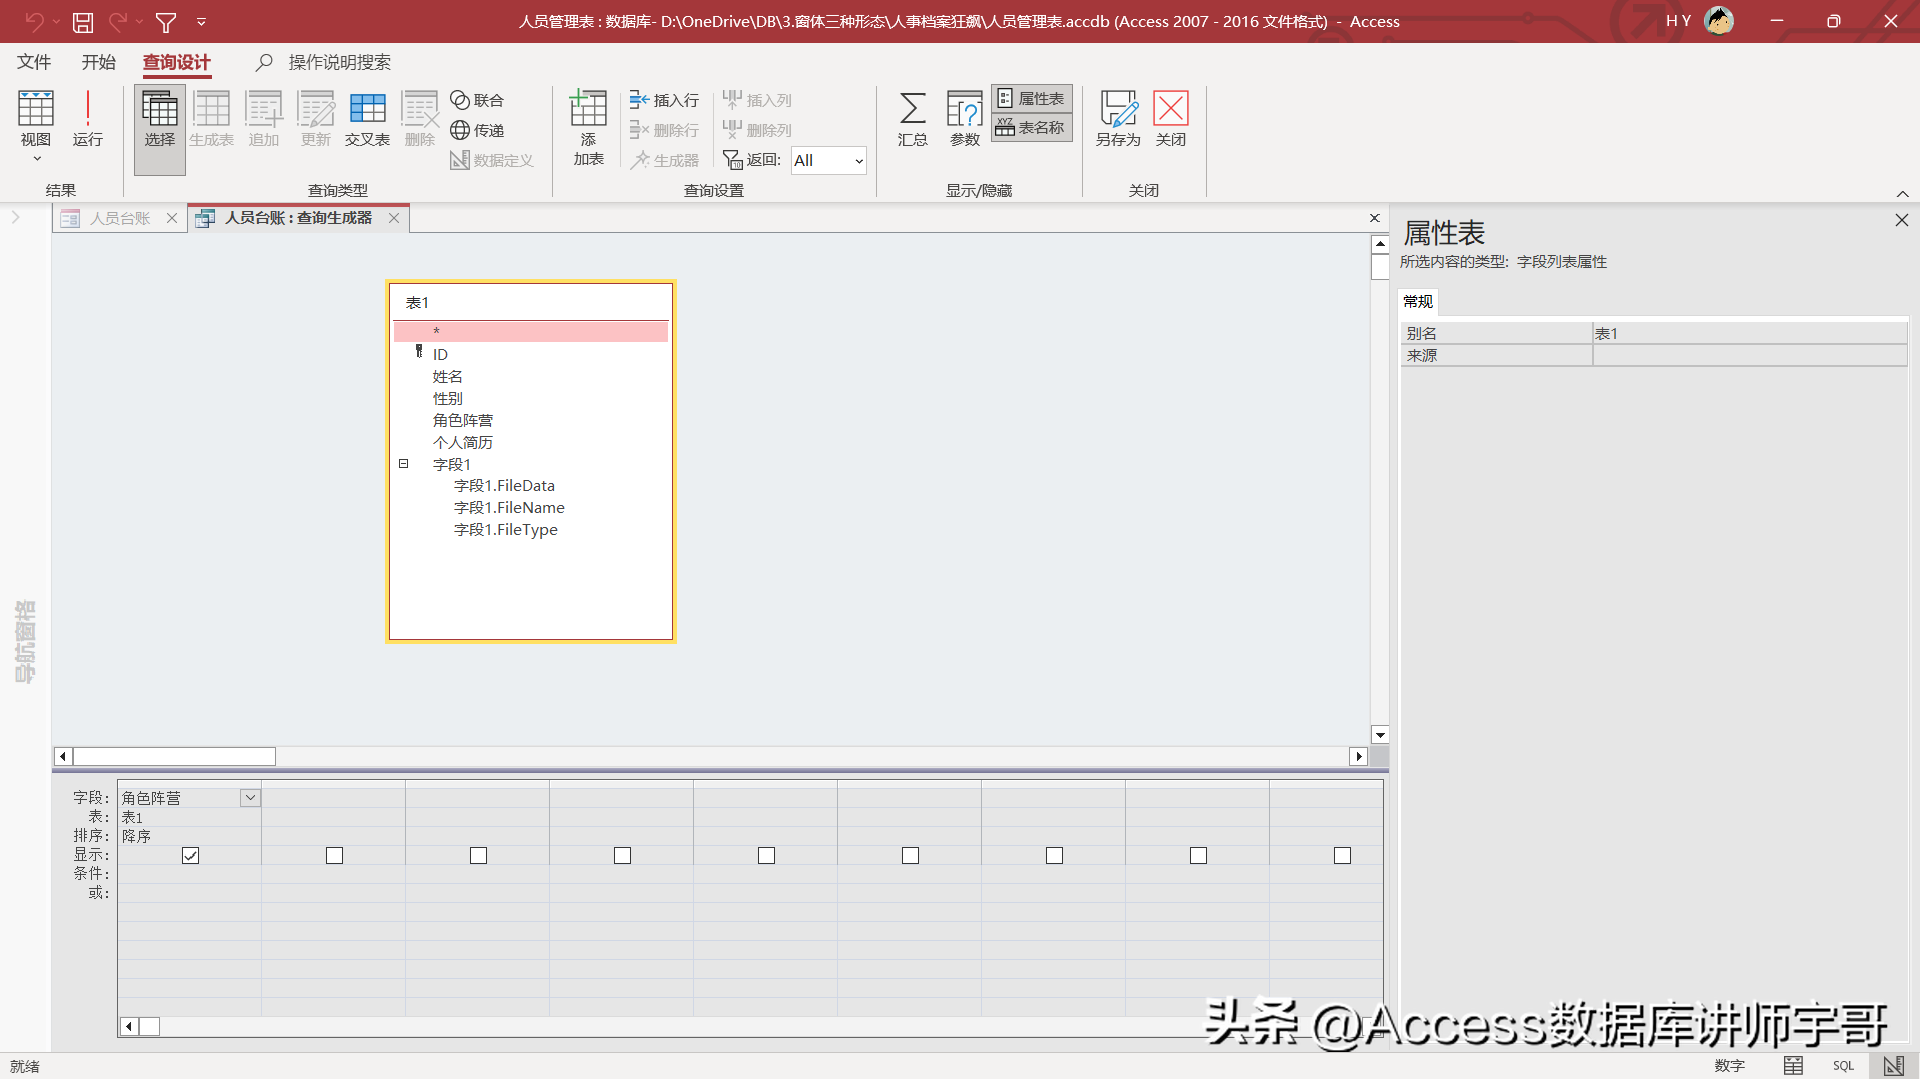Open query 参数 dialog
1920x1080 pixels.
pos(964,118)
